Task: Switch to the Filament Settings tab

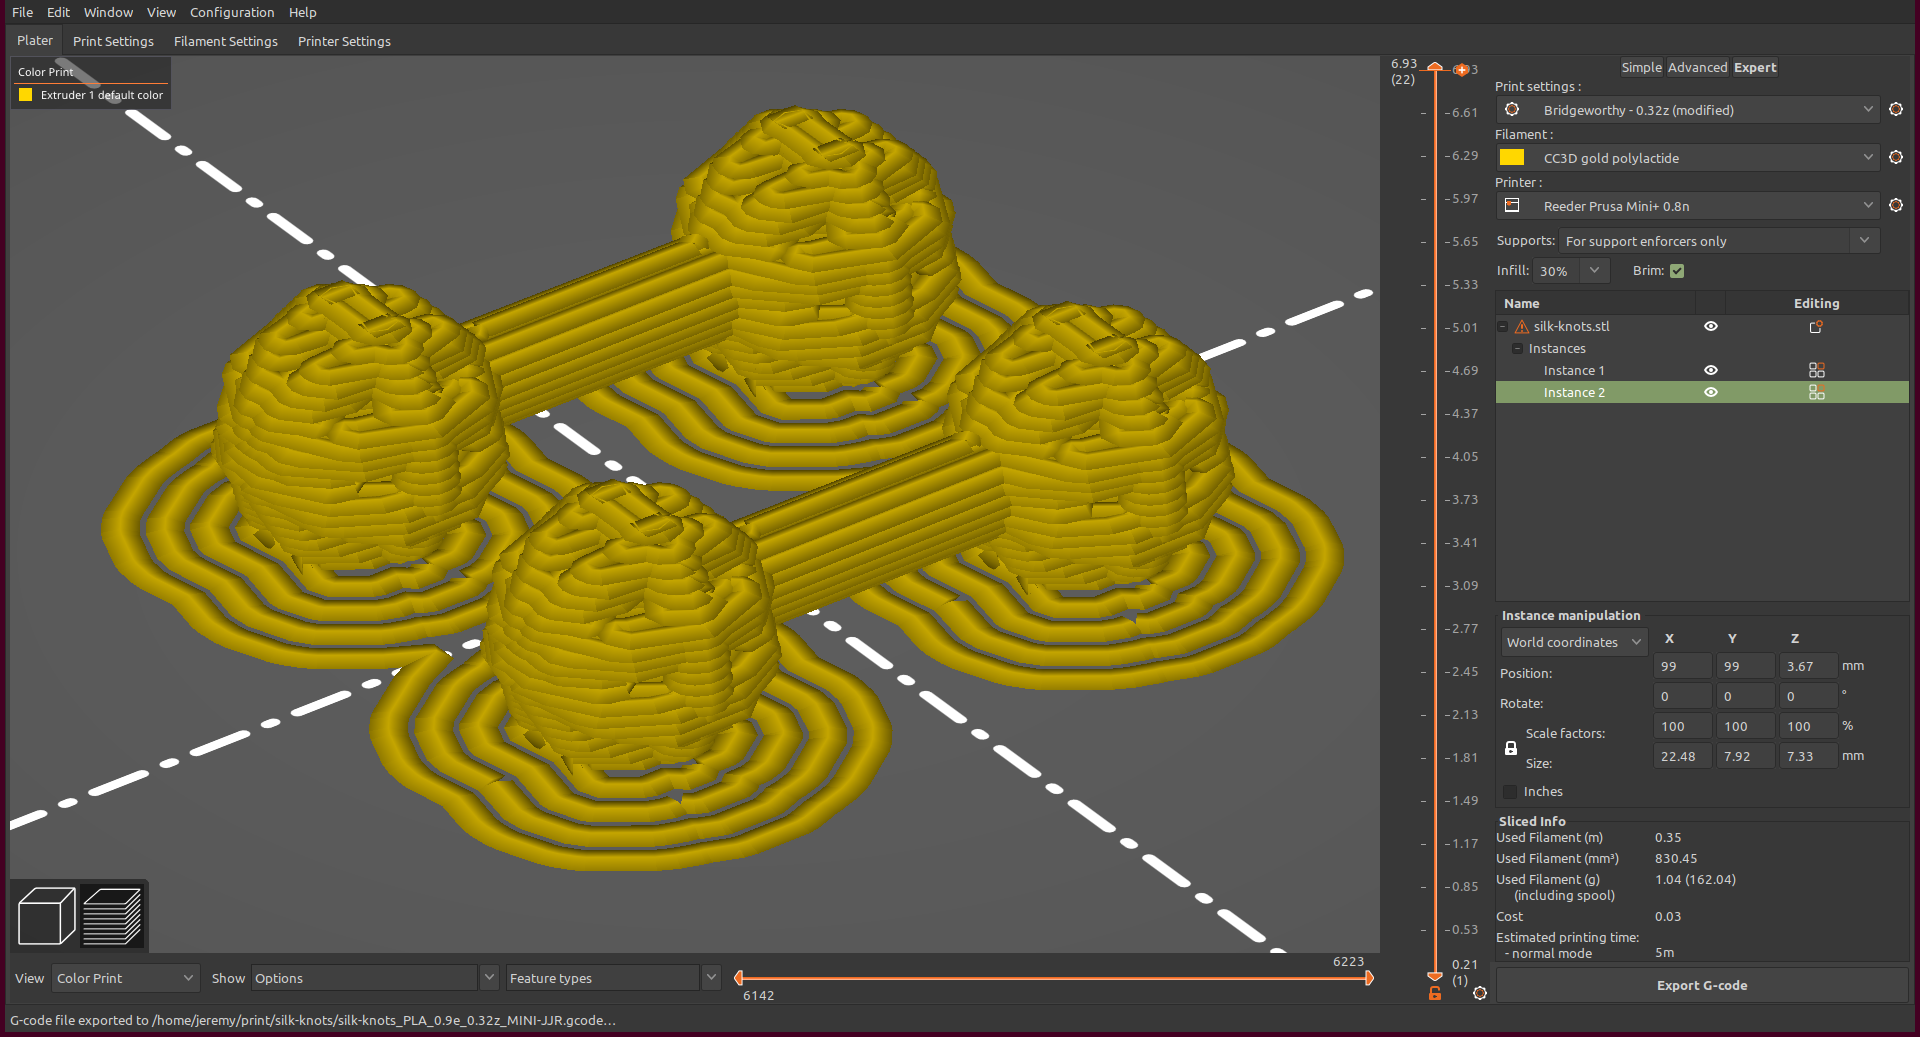Action: (x=226, y=41)
